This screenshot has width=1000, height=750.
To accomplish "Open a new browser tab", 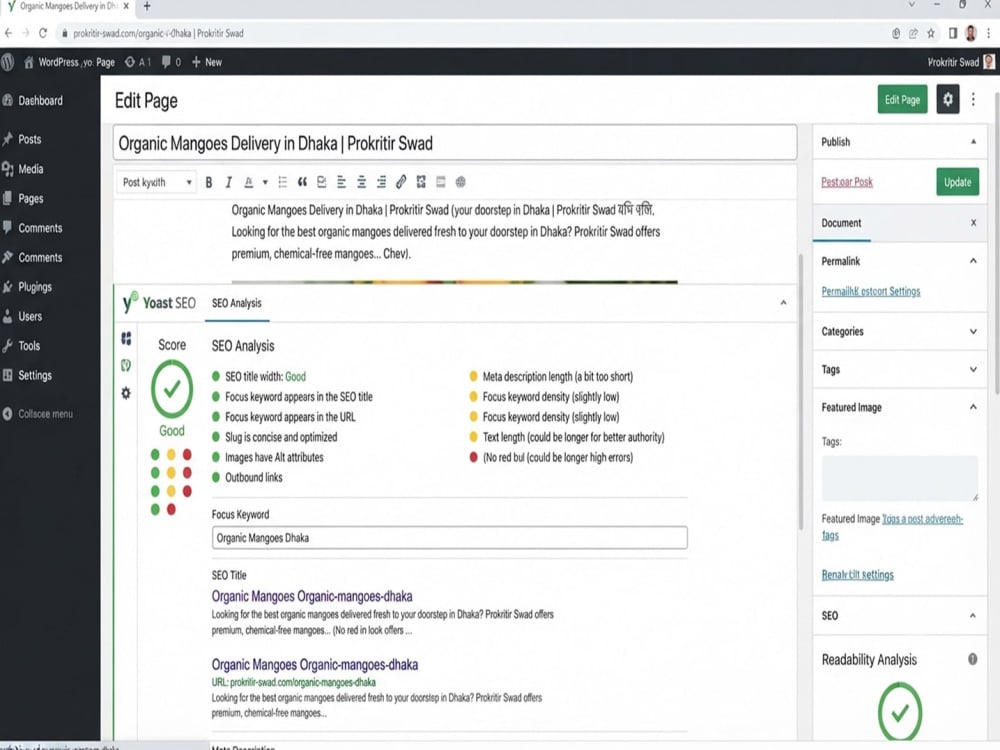I will point(147,6).
